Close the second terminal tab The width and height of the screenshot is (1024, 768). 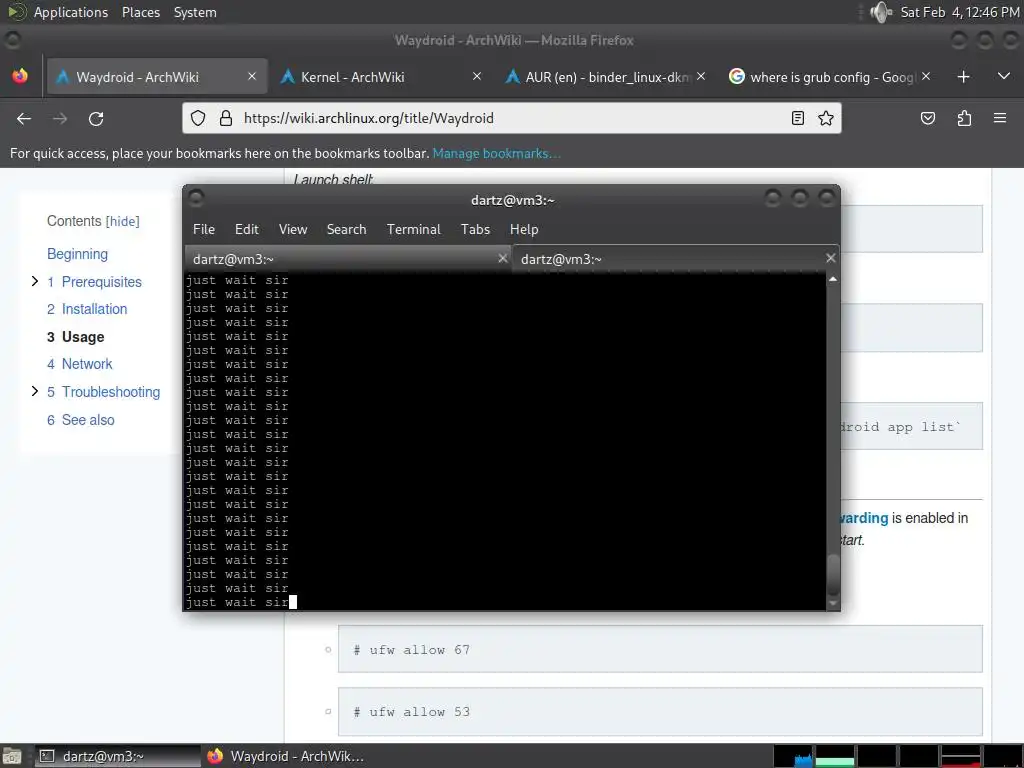tap(830, 258)
